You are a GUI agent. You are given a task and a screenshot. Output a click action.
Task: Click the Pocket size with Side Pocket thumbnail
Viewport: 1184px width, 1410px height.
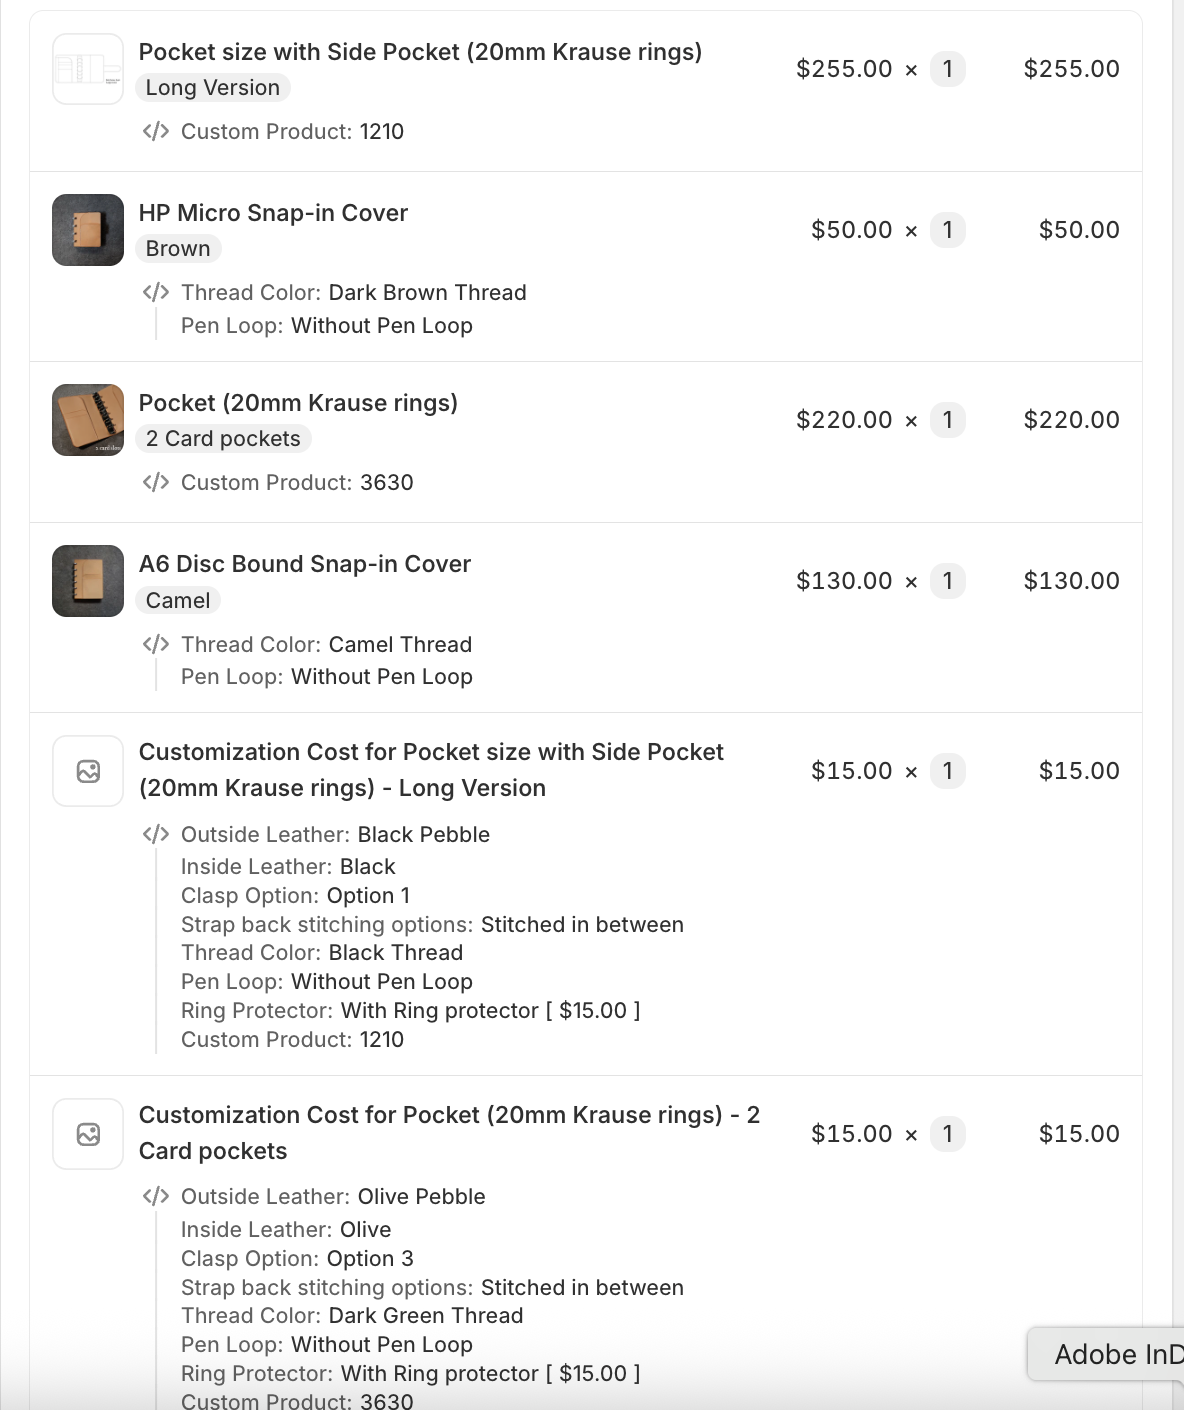[x=88, y=69]
